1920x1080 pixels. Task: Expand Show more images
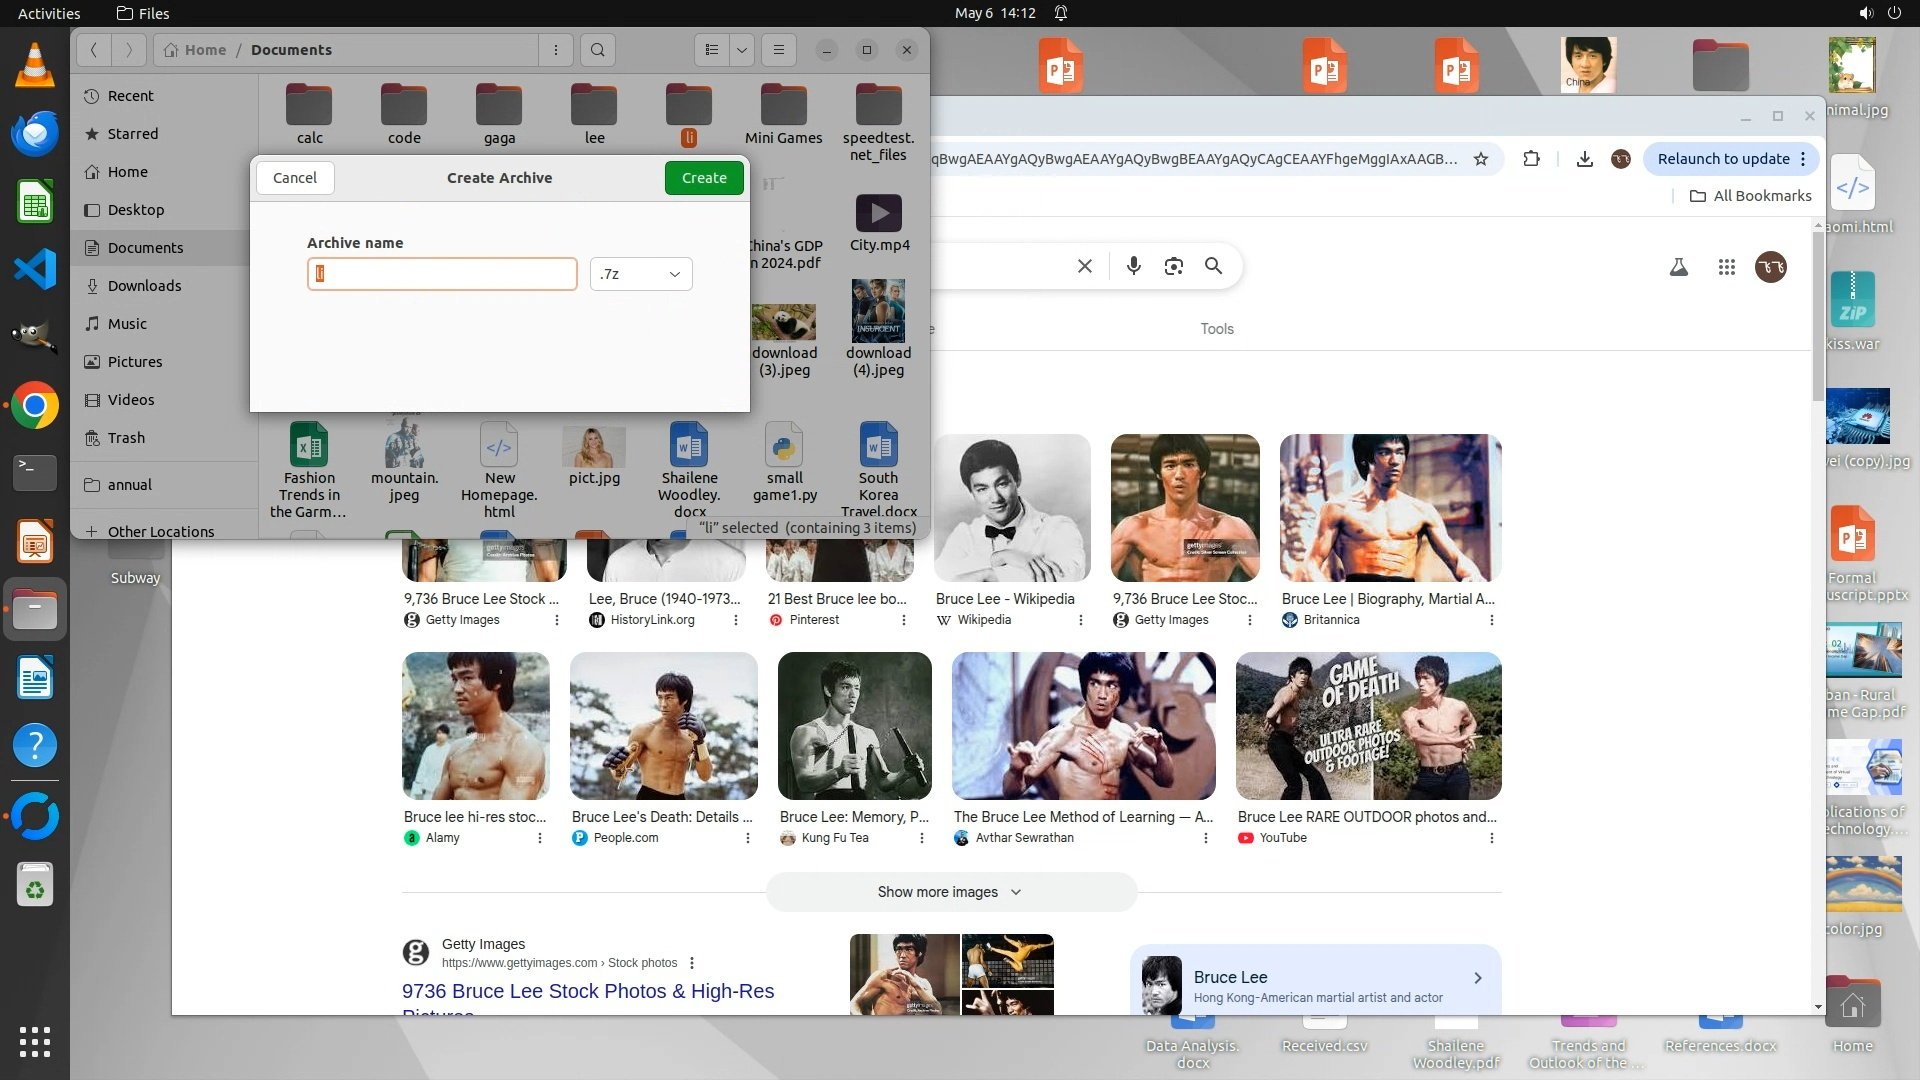[950, 892]
